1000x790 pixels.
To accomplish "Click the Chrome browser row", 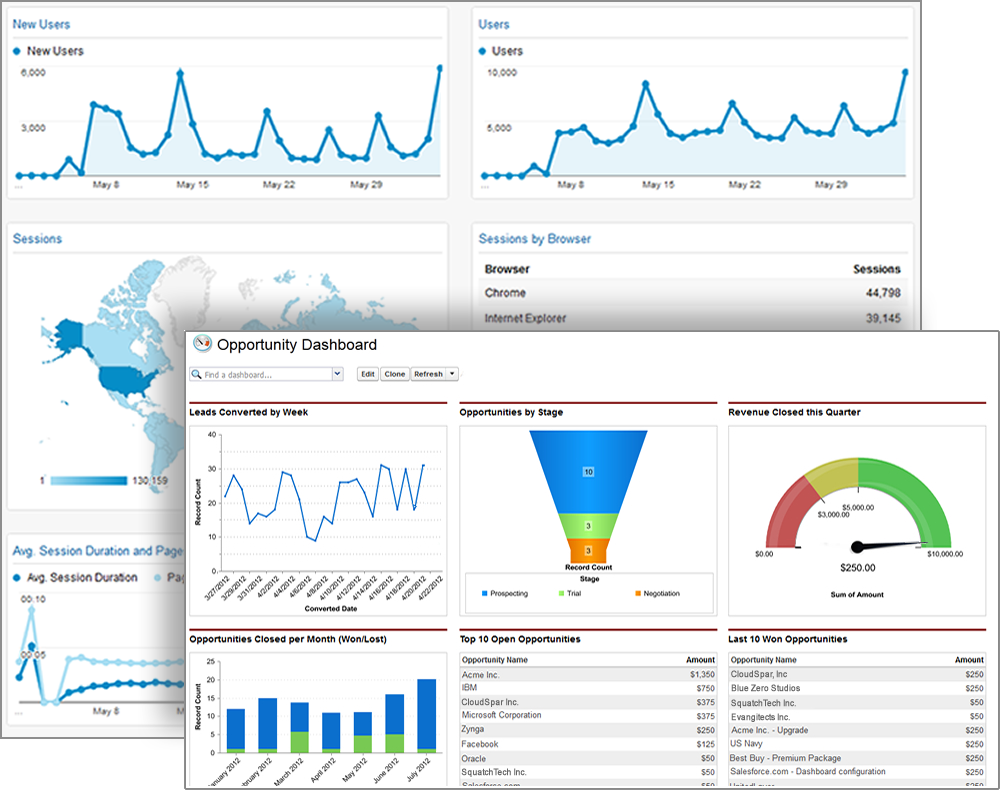I will pos(693,293).
